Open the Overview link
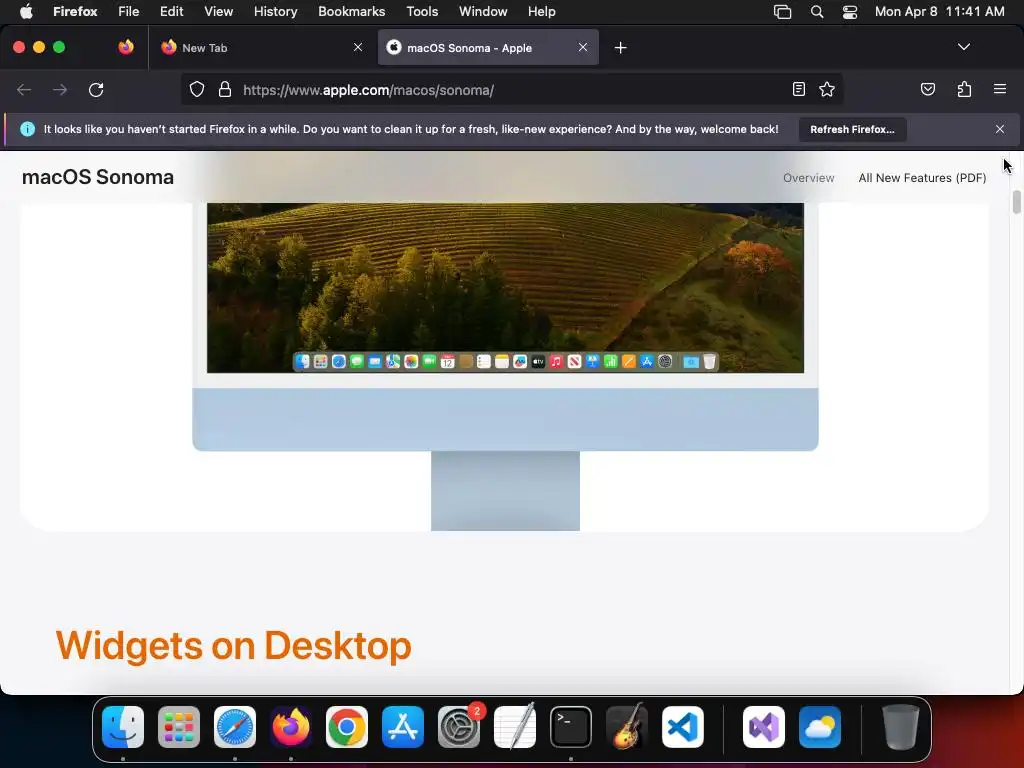This screenshot has height=768, width=1024. click(x=808, y=178)
